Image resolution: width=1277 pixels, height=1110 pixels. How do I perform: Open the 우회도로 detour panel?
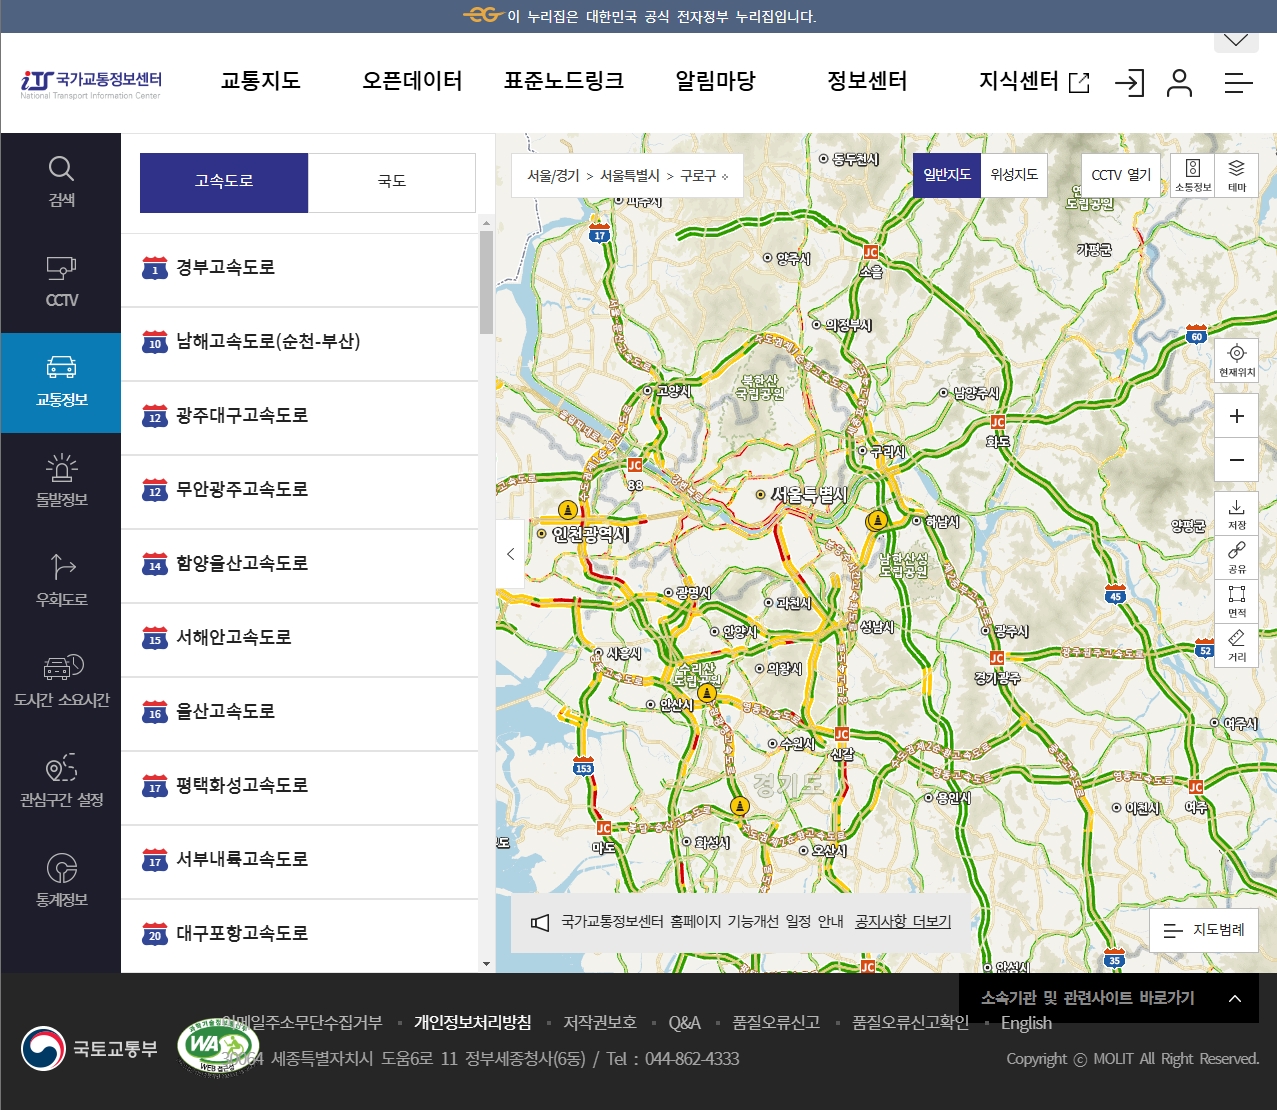(61, 583)
